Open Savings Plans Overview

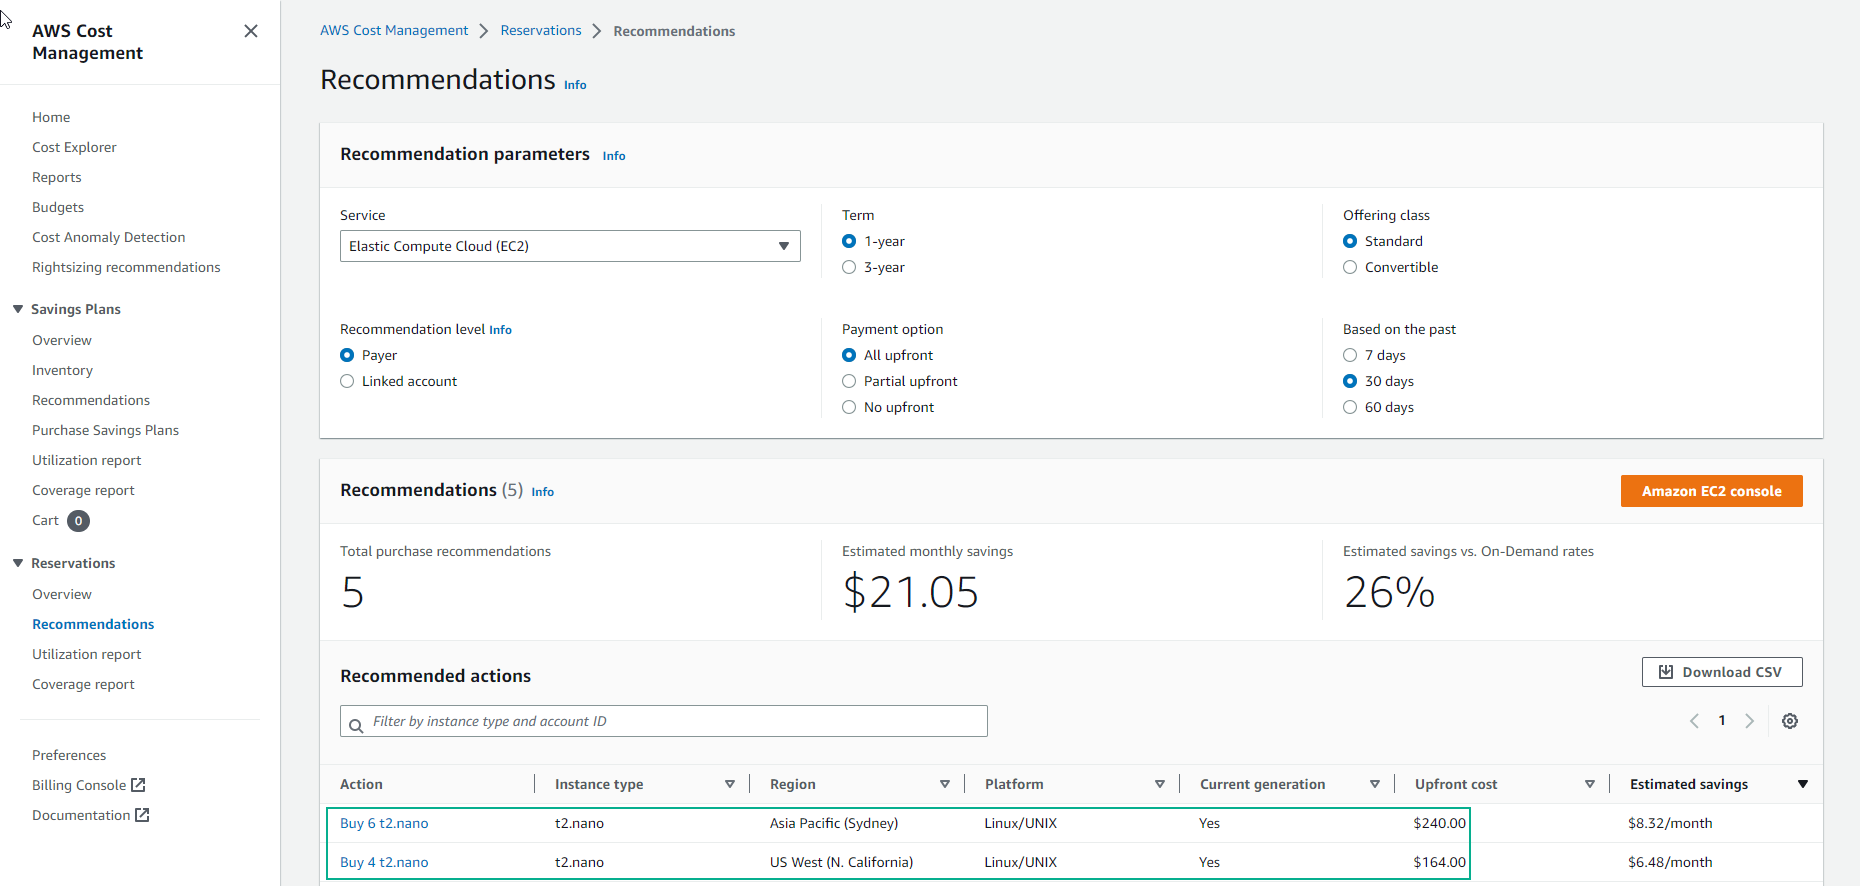[x=62, y=340]
